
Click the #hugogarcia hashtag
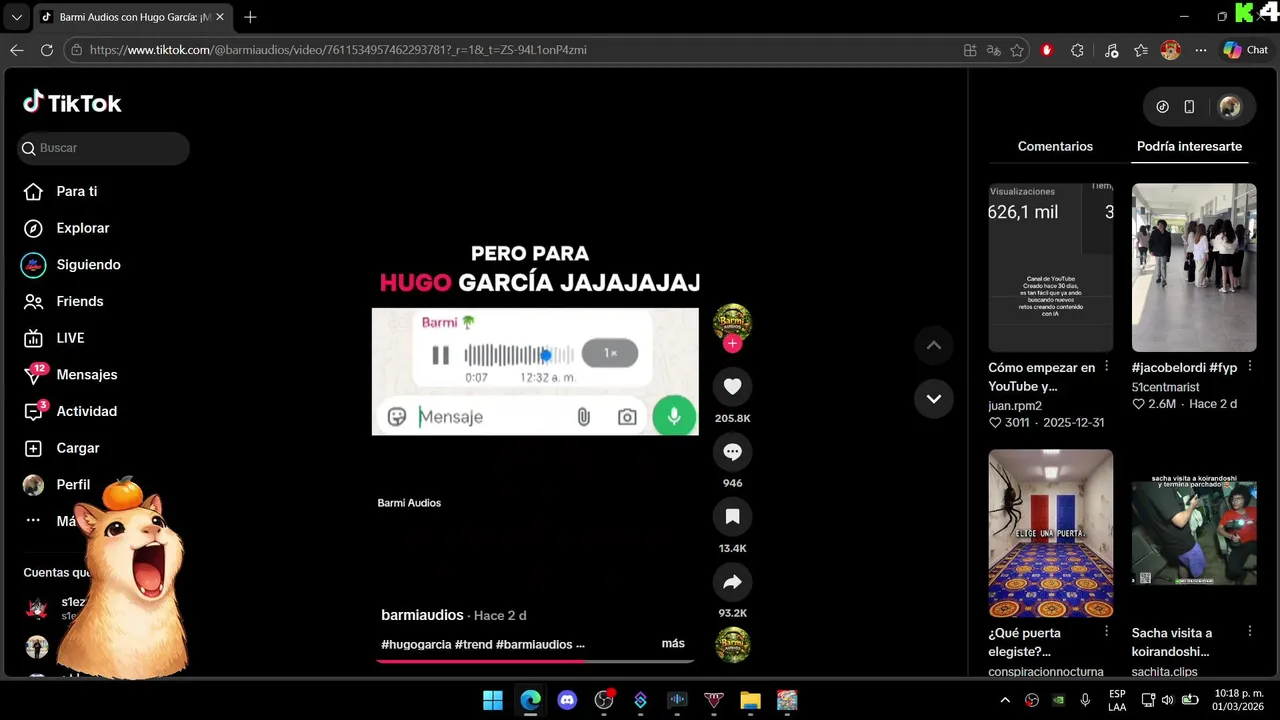coord(416,645)
